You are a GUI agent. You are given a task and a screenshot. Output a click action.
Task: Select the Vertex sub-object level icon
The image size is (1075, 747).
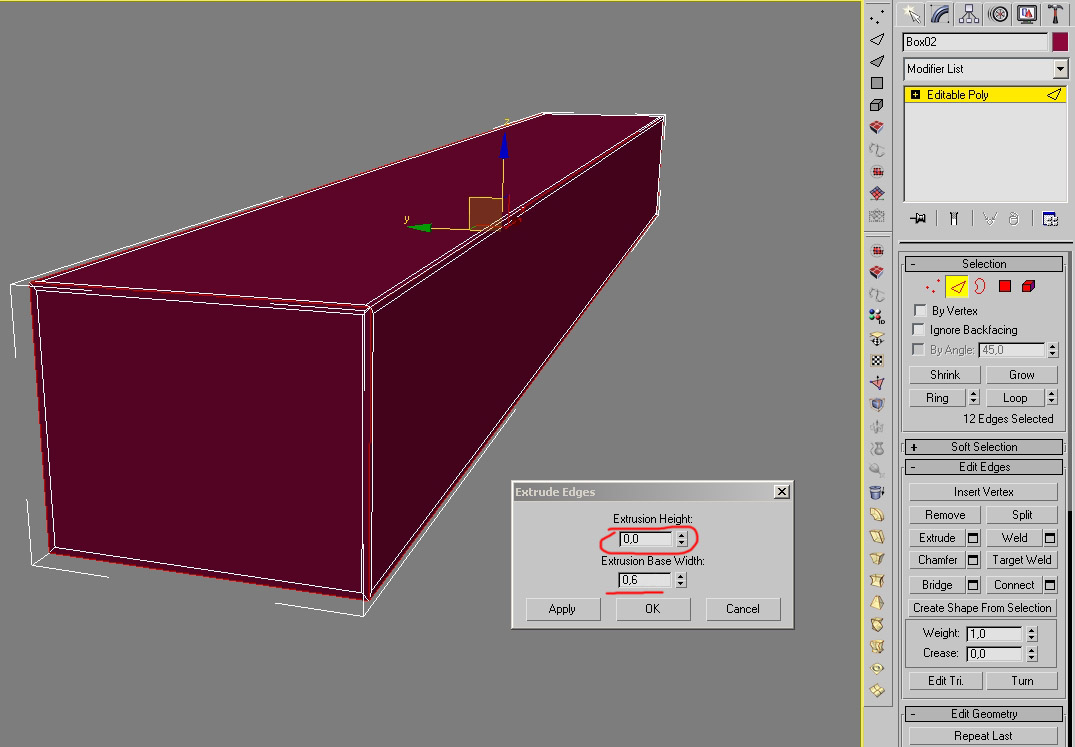pyautogui.click(x=933, y=287)
